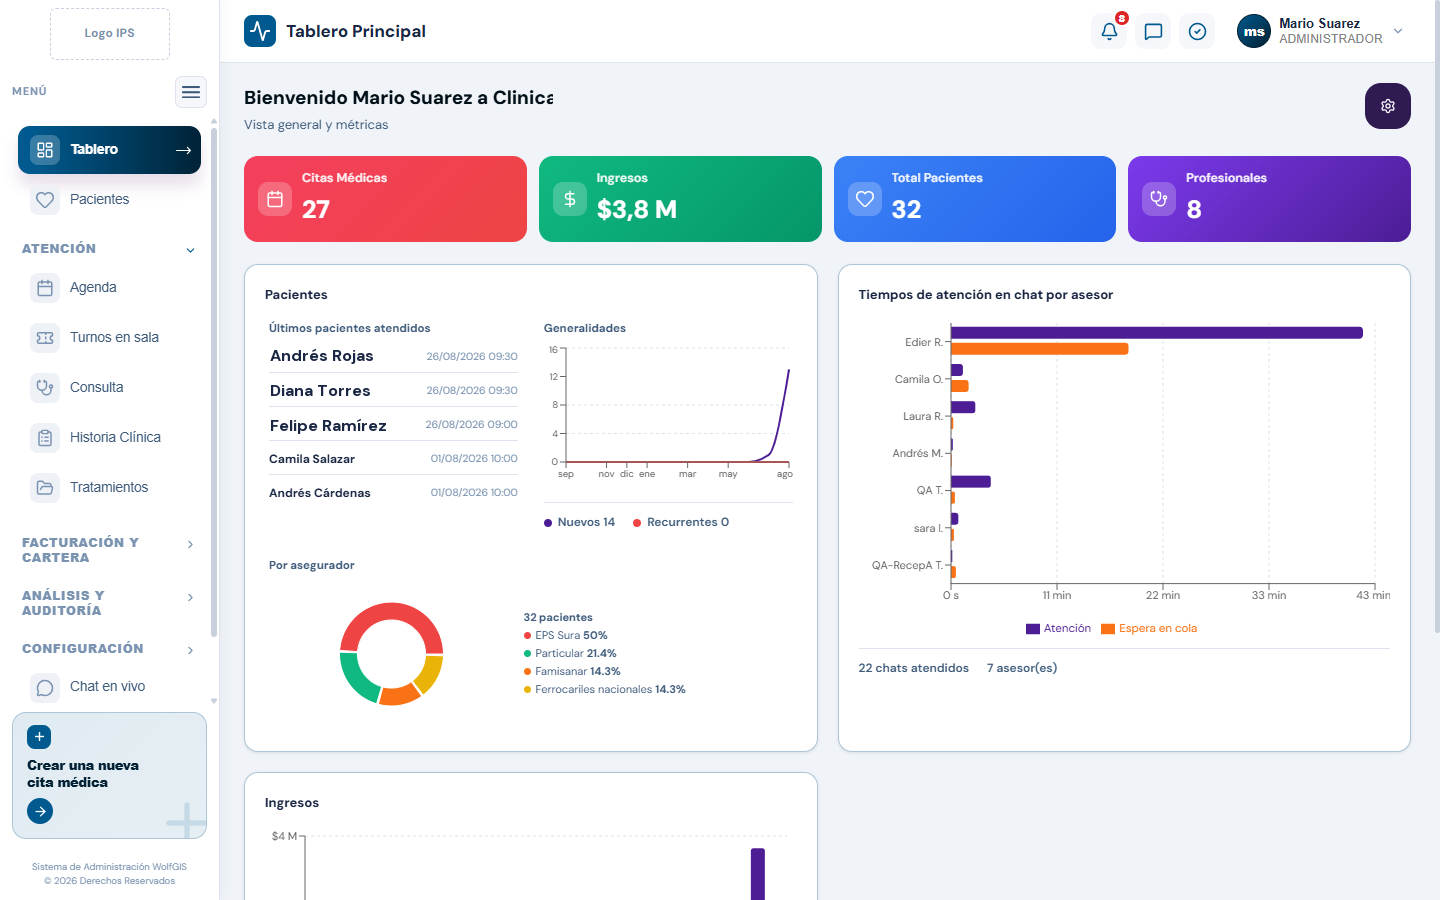Click Edier R. purple Atención bar
The height and width of the screenshot is (900, 1440).
[1156, 333]
